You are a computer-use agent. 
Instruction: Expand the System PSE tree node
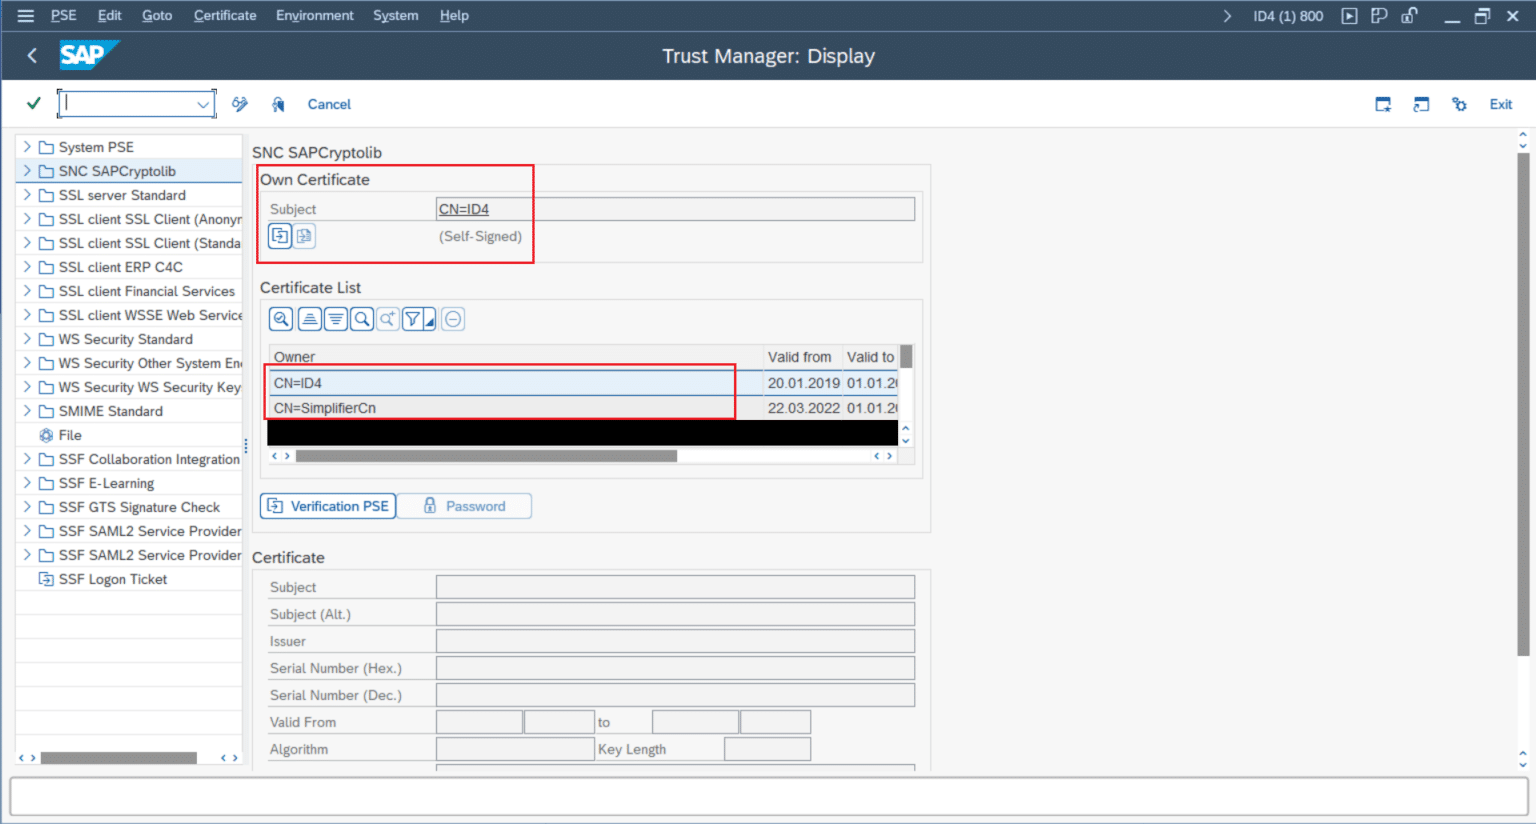(28, 146)
